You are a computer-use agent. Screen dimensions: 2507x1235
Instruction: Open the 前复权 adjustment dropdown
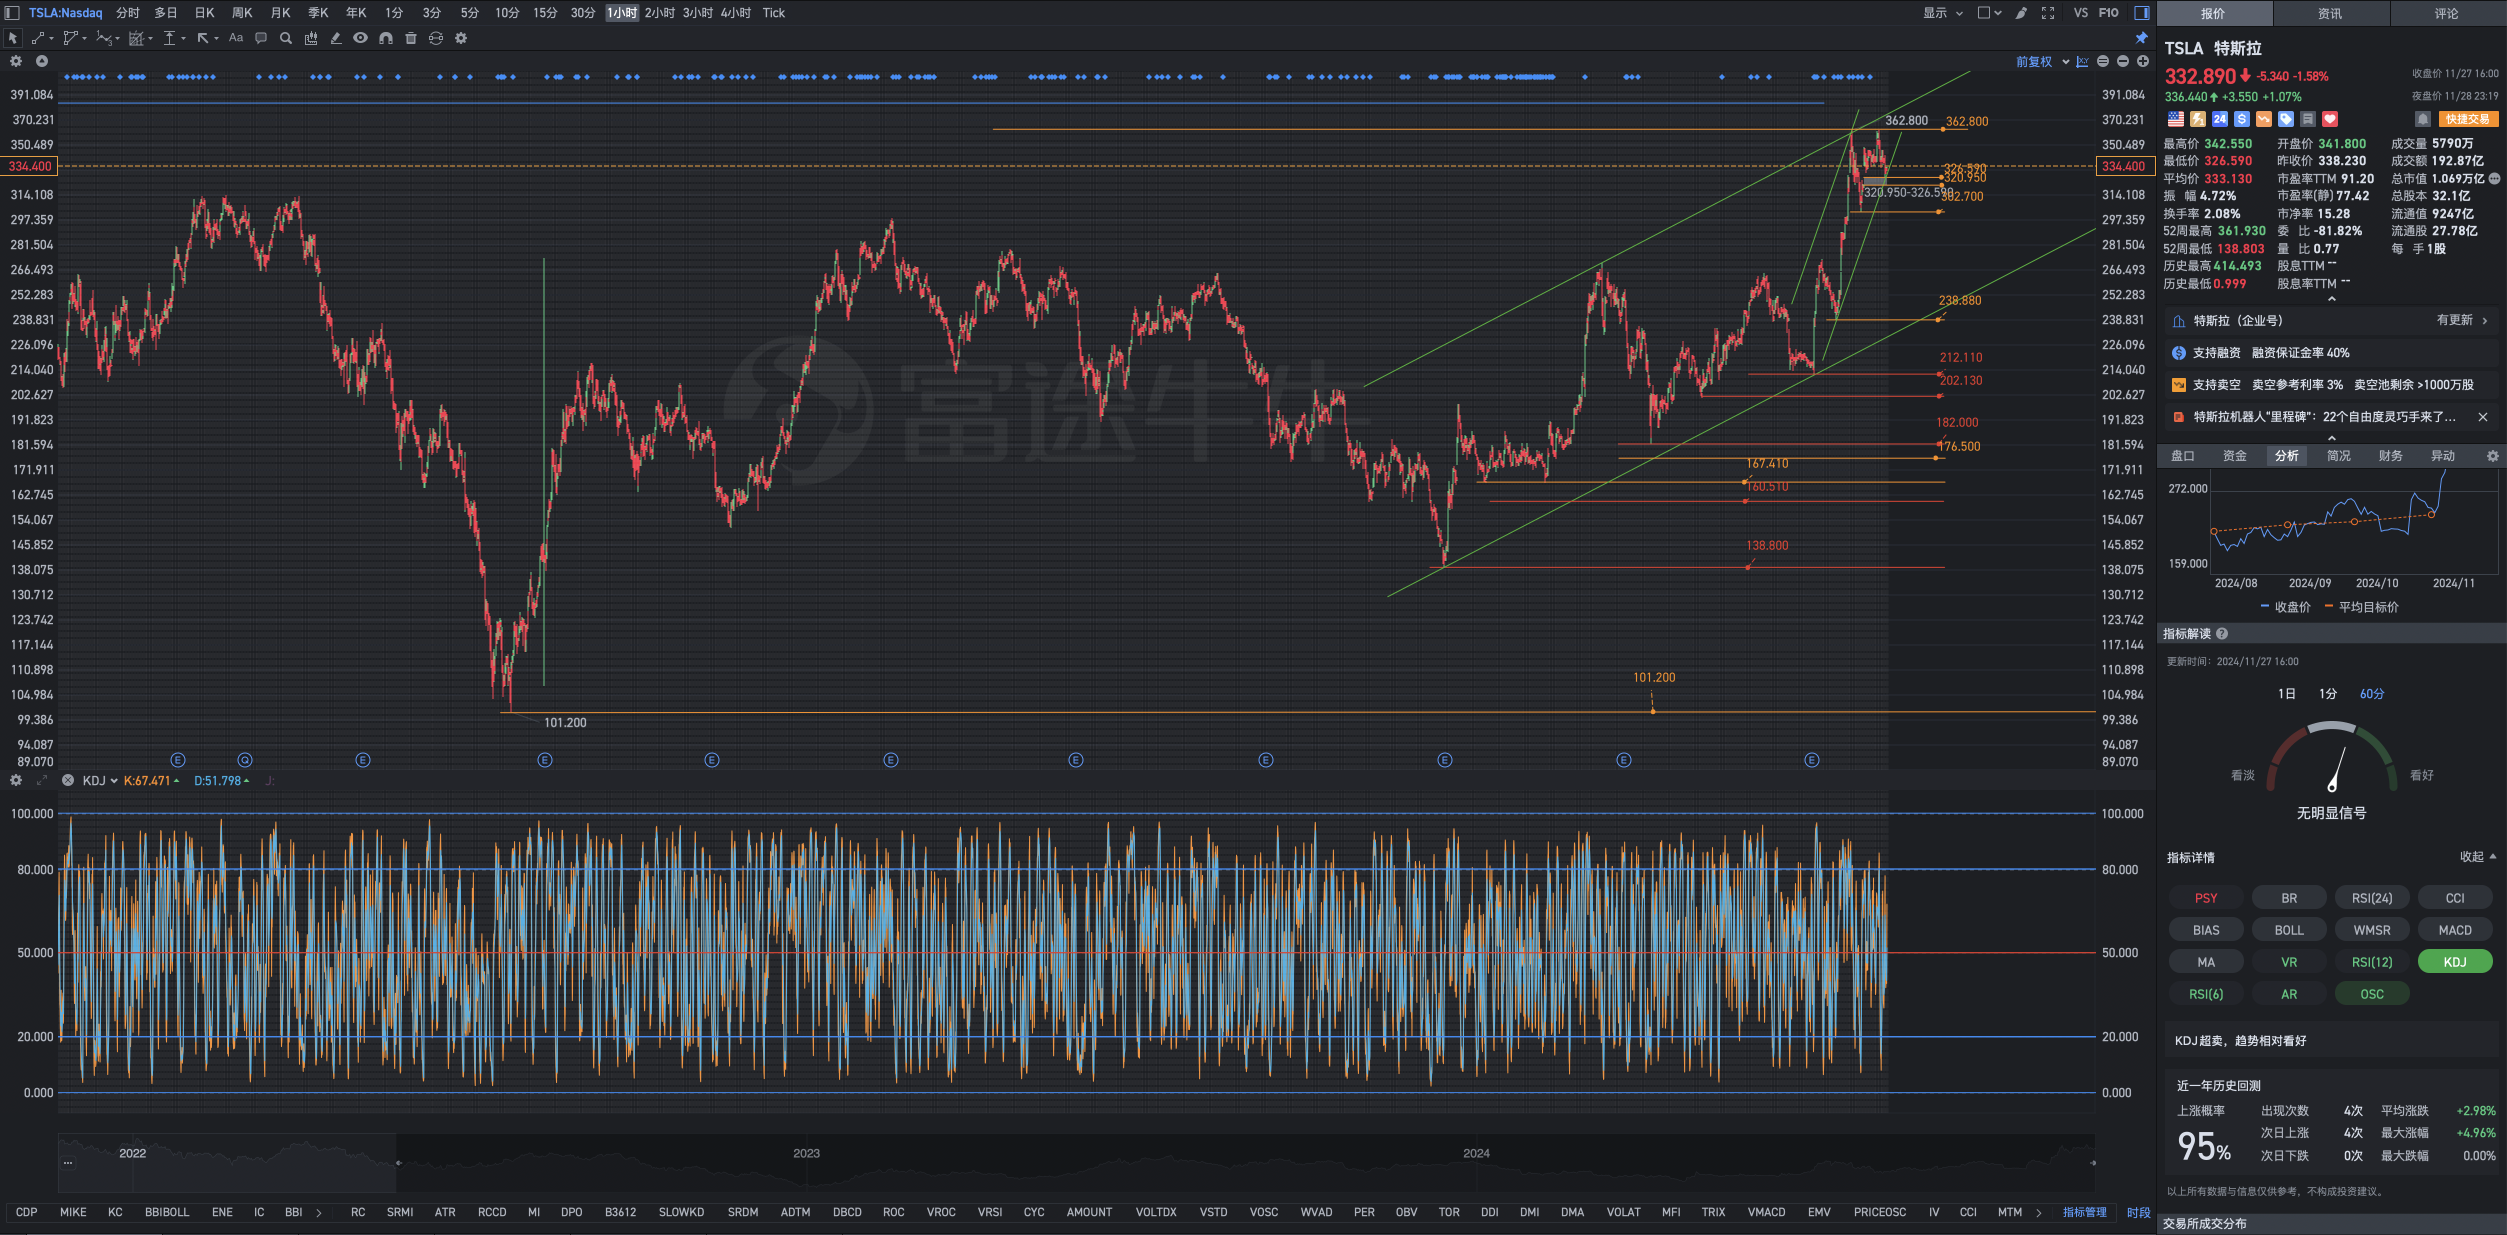coord(2042,62)
